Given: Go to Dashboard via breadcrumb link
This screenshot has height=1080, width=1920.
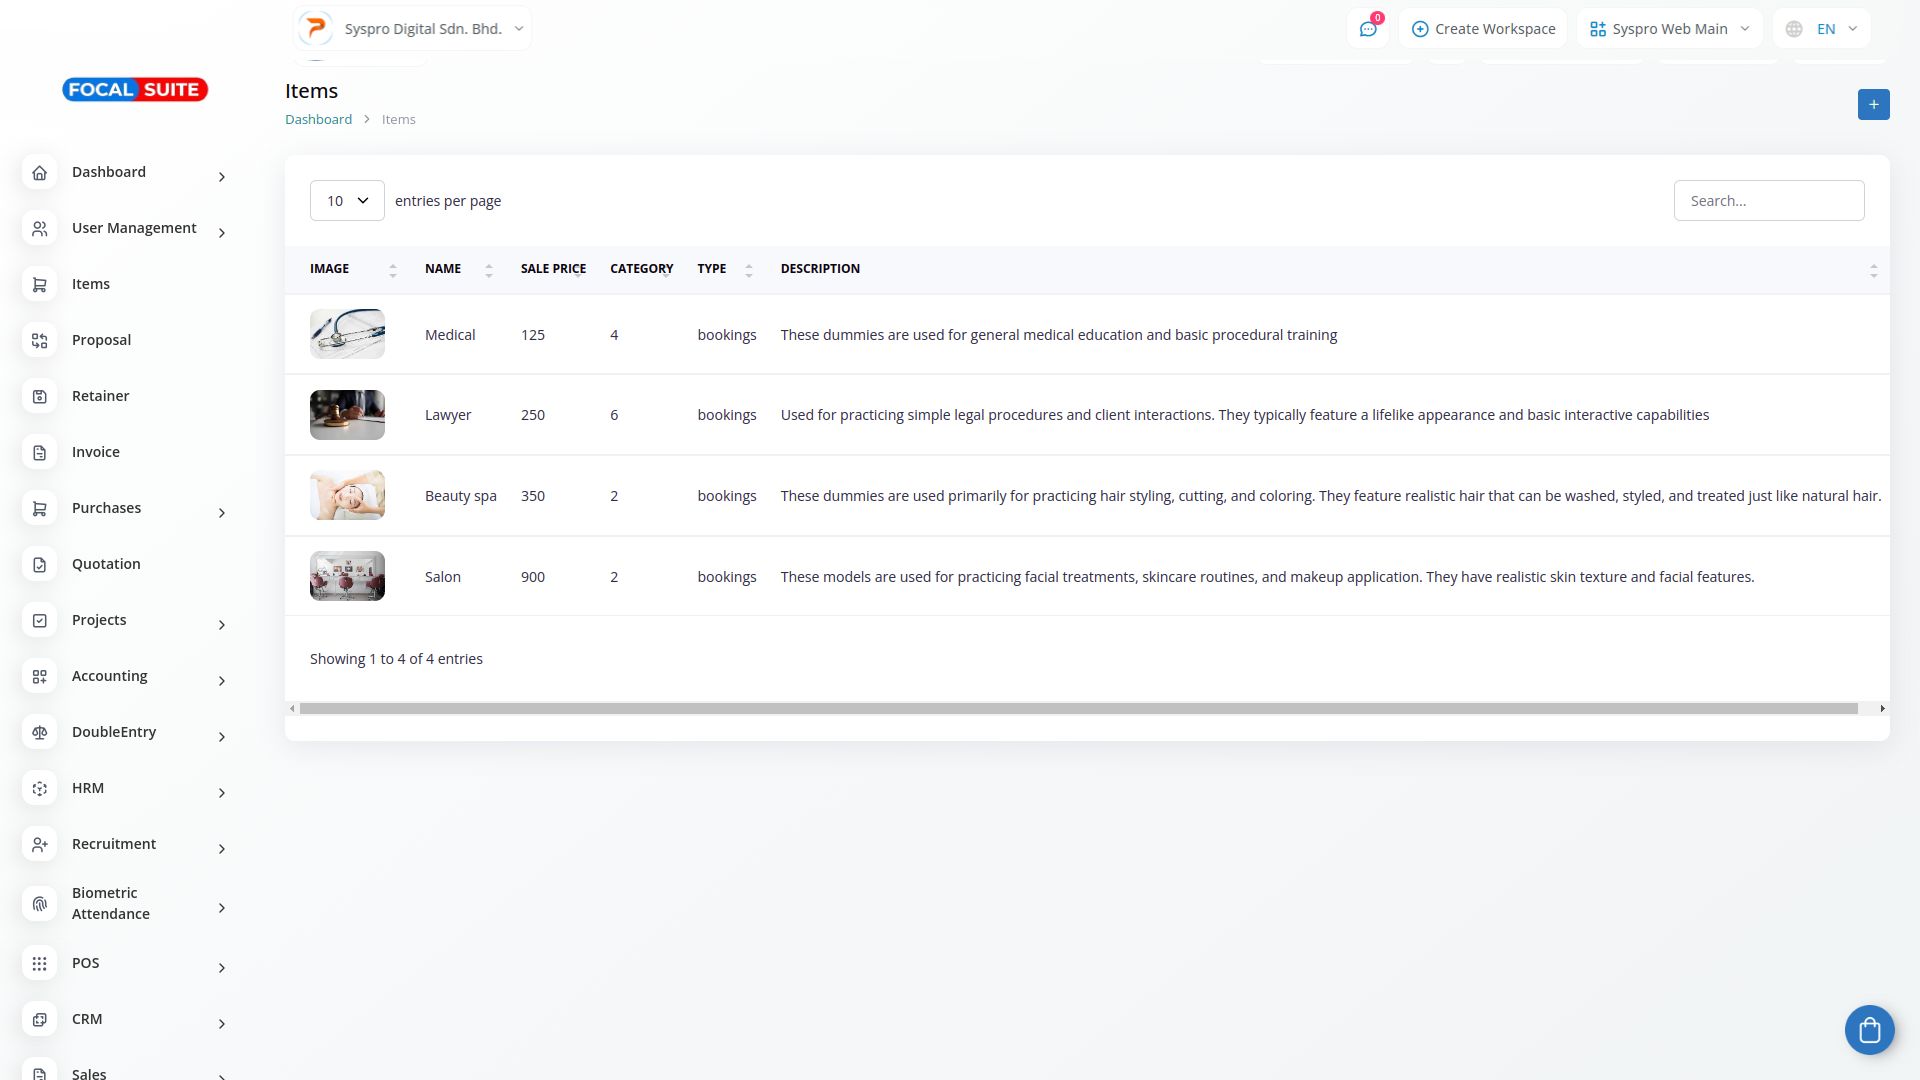Looking at the screenshot, I should coord(318,119).
